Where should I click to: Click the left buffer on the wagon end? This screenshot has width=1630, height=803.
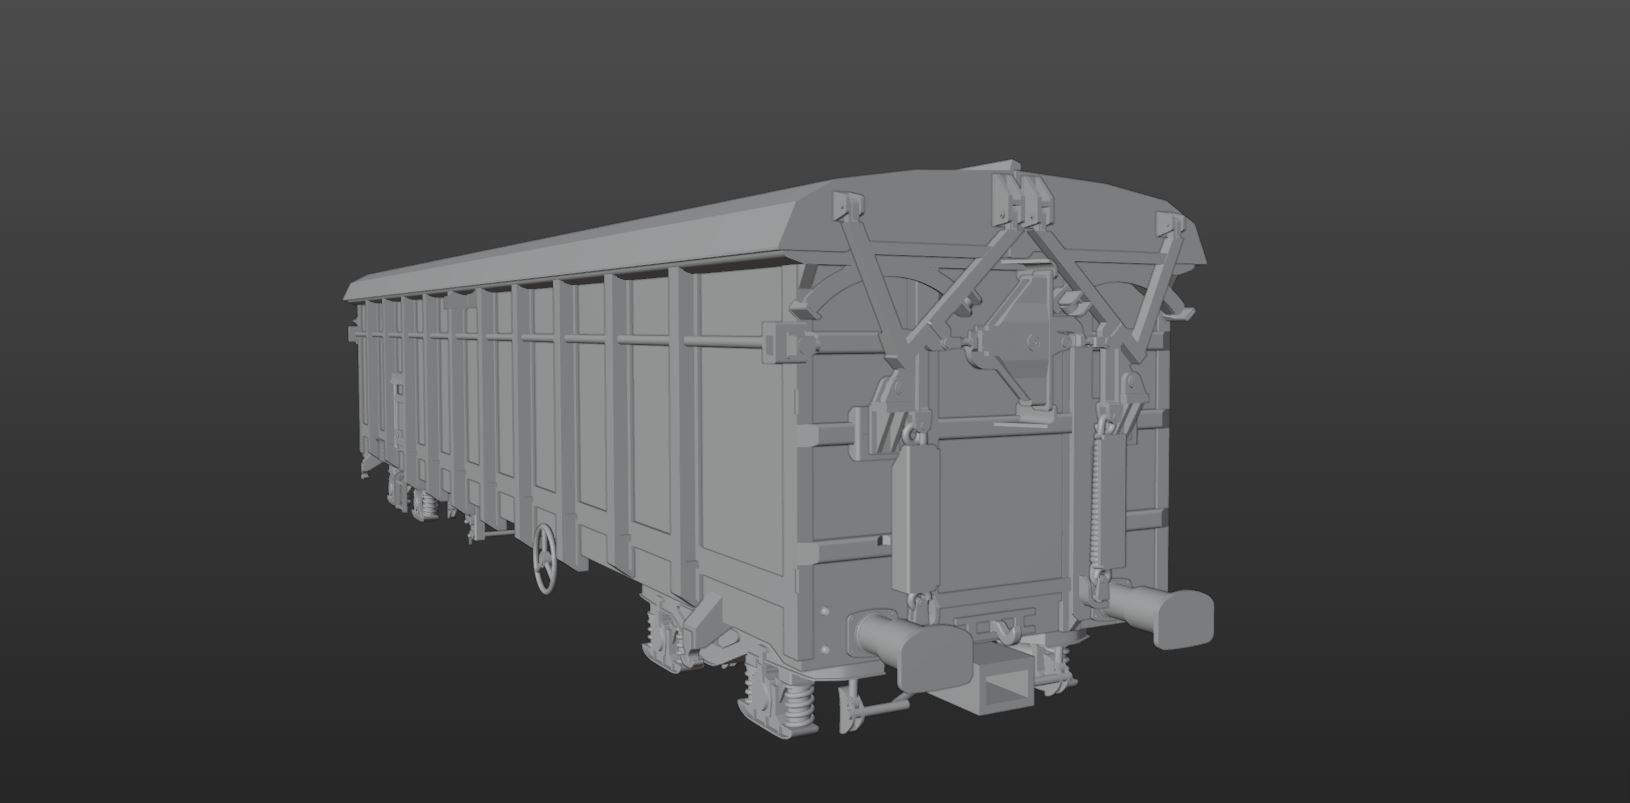click(x=910, y=650)
